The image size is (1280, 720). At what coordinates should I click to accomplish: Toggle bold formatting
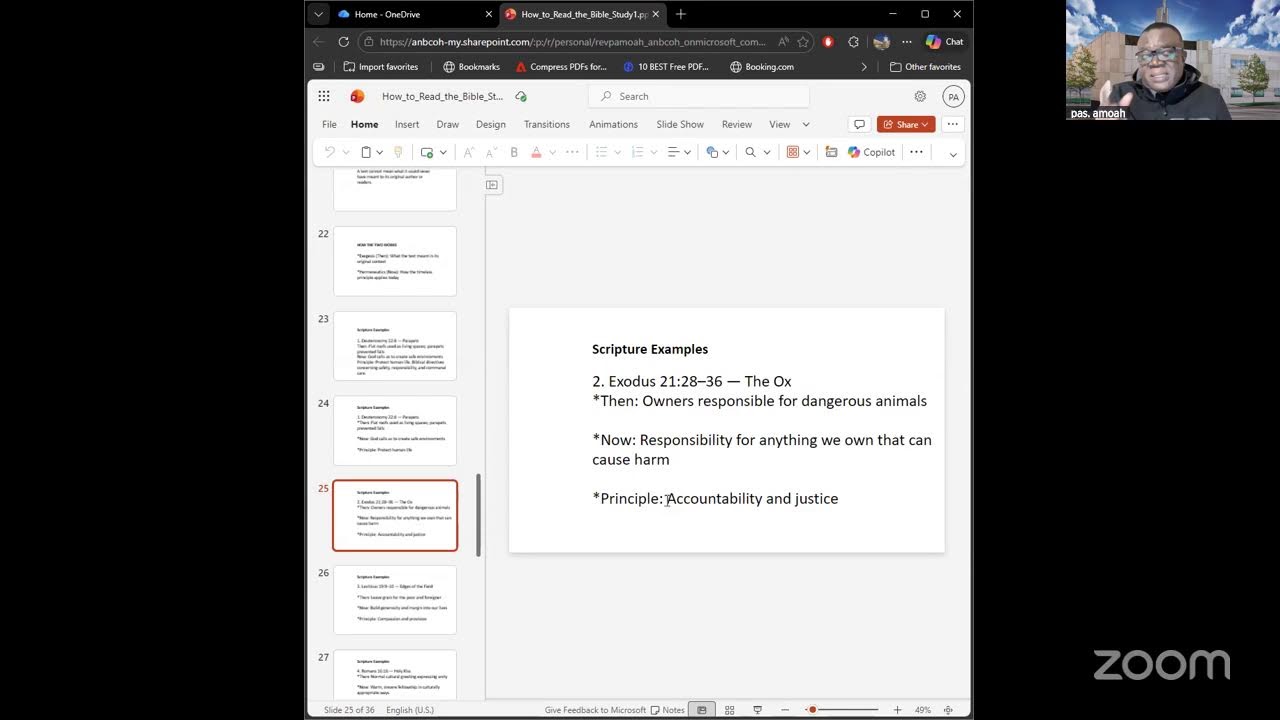tap(514, 152)
